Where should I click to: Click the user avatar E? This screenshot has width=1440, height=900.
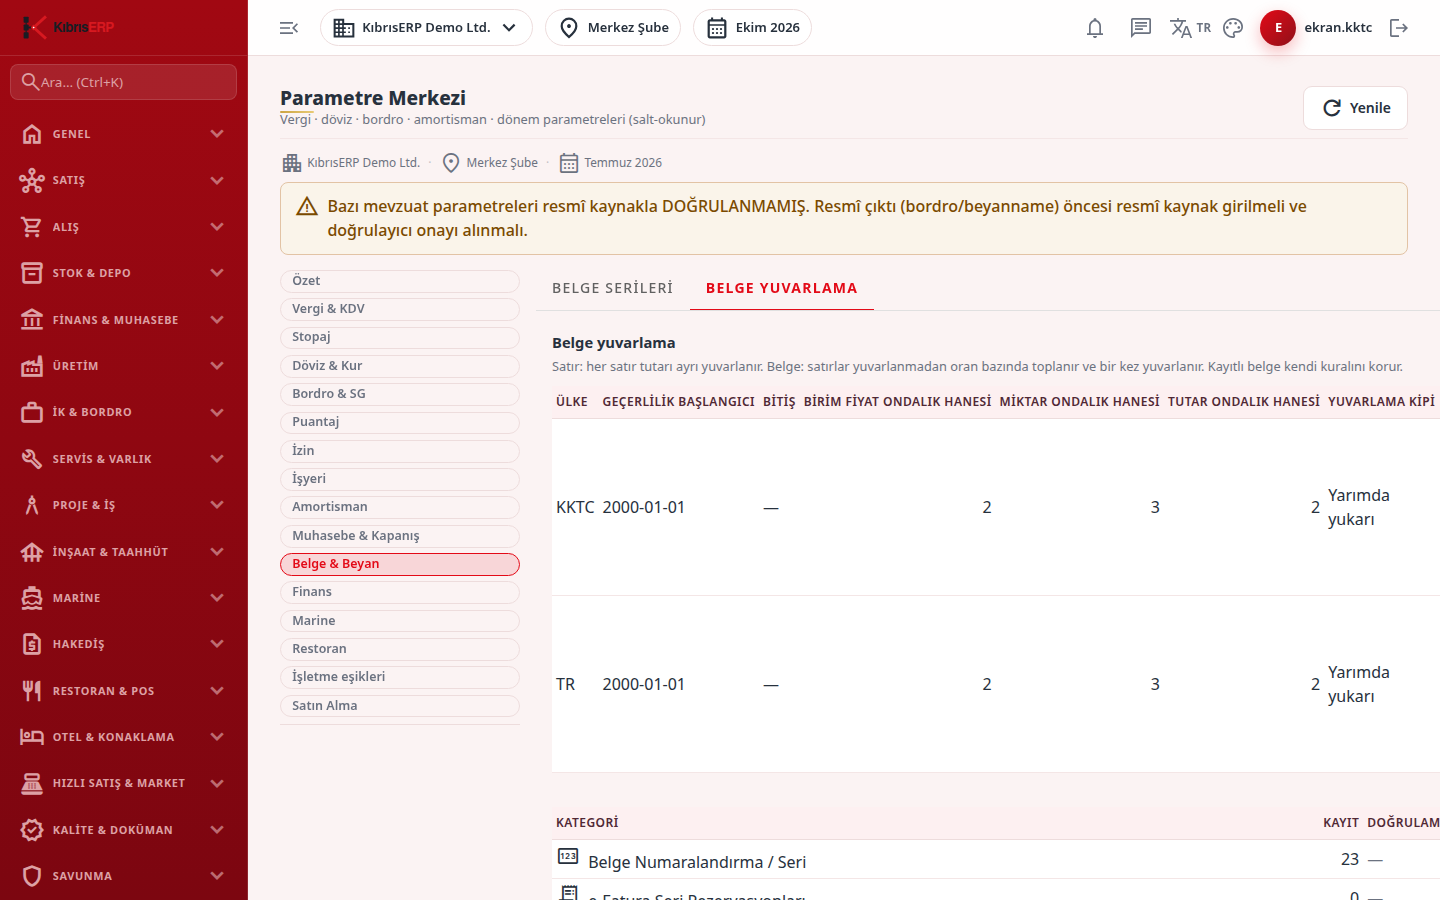[x=1278, y=28]
